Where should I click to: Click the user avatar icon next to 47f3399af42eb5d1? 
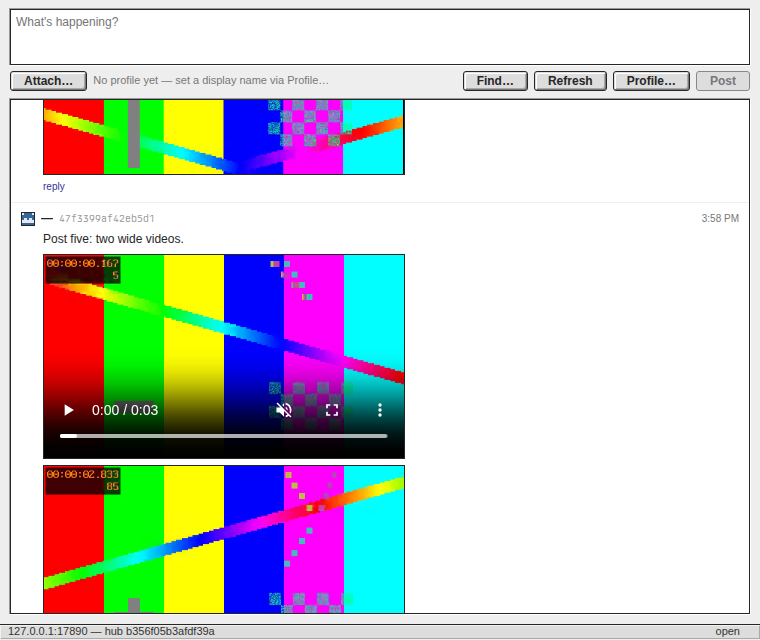coord(28,219)
